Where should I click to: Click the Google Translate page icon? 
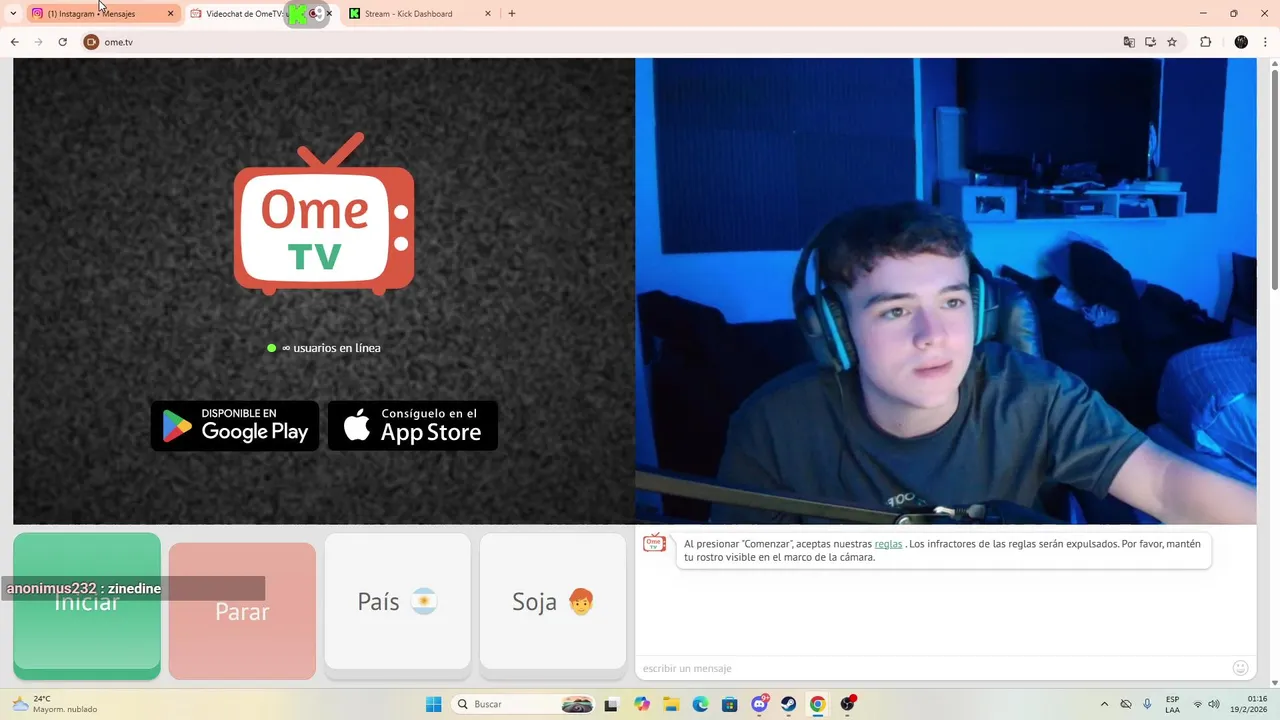coord(1129,42)
